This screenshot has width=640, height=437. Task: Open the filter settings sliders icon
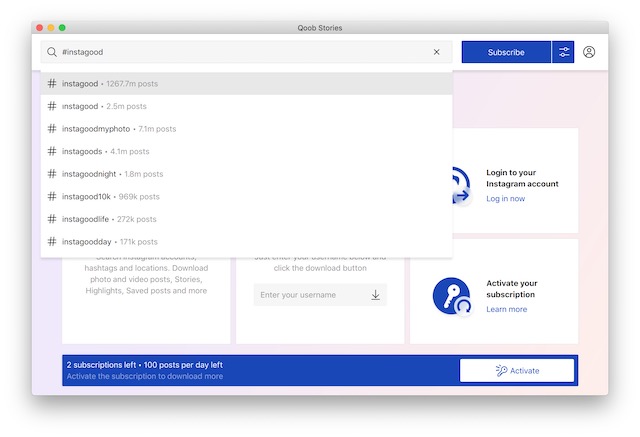click(x=563, y=52)
